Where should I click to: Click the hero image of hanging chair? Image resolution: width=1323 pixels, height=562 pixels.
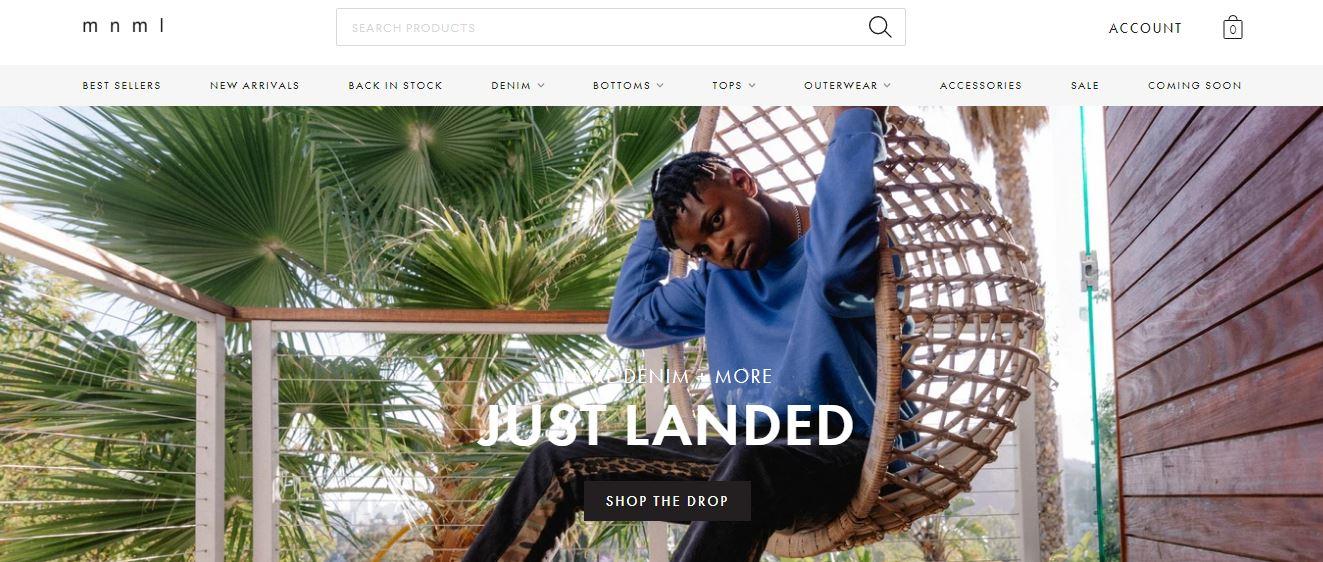pos(661,333)
